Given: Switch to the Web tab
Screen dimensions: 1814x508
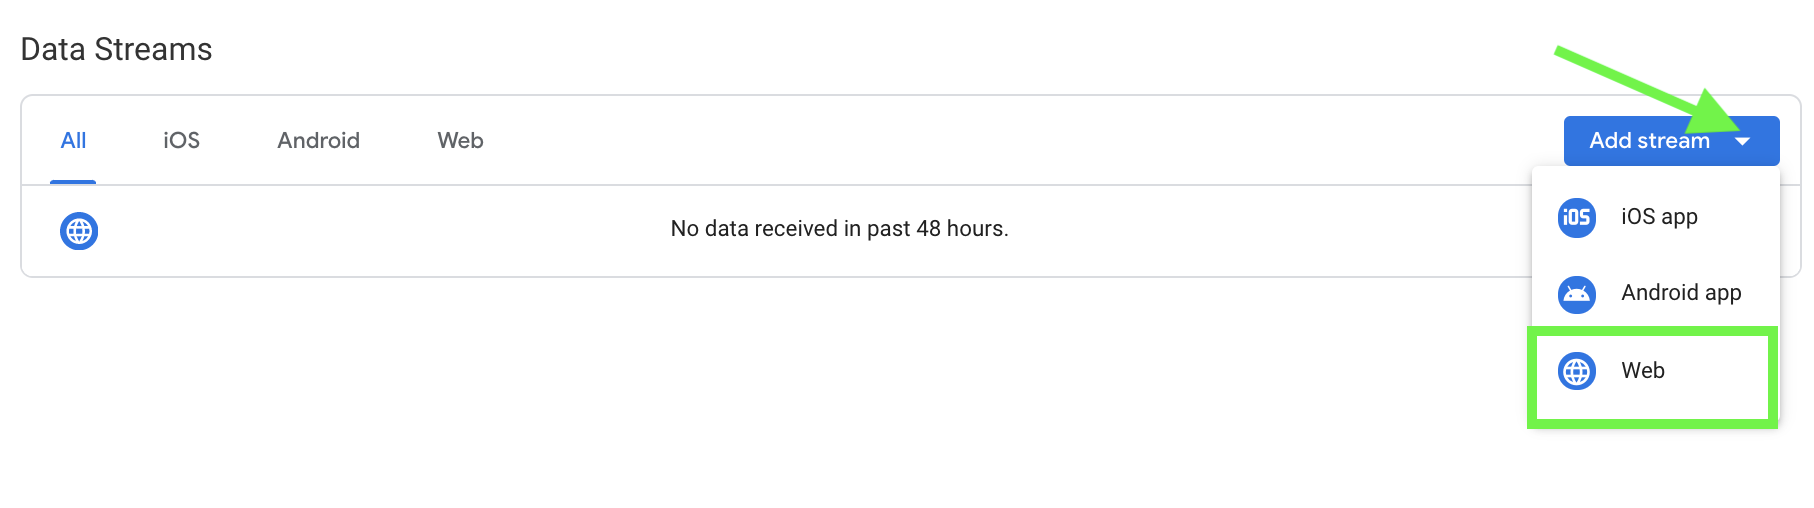Looking at the screenshot, I should pos(460,141).
